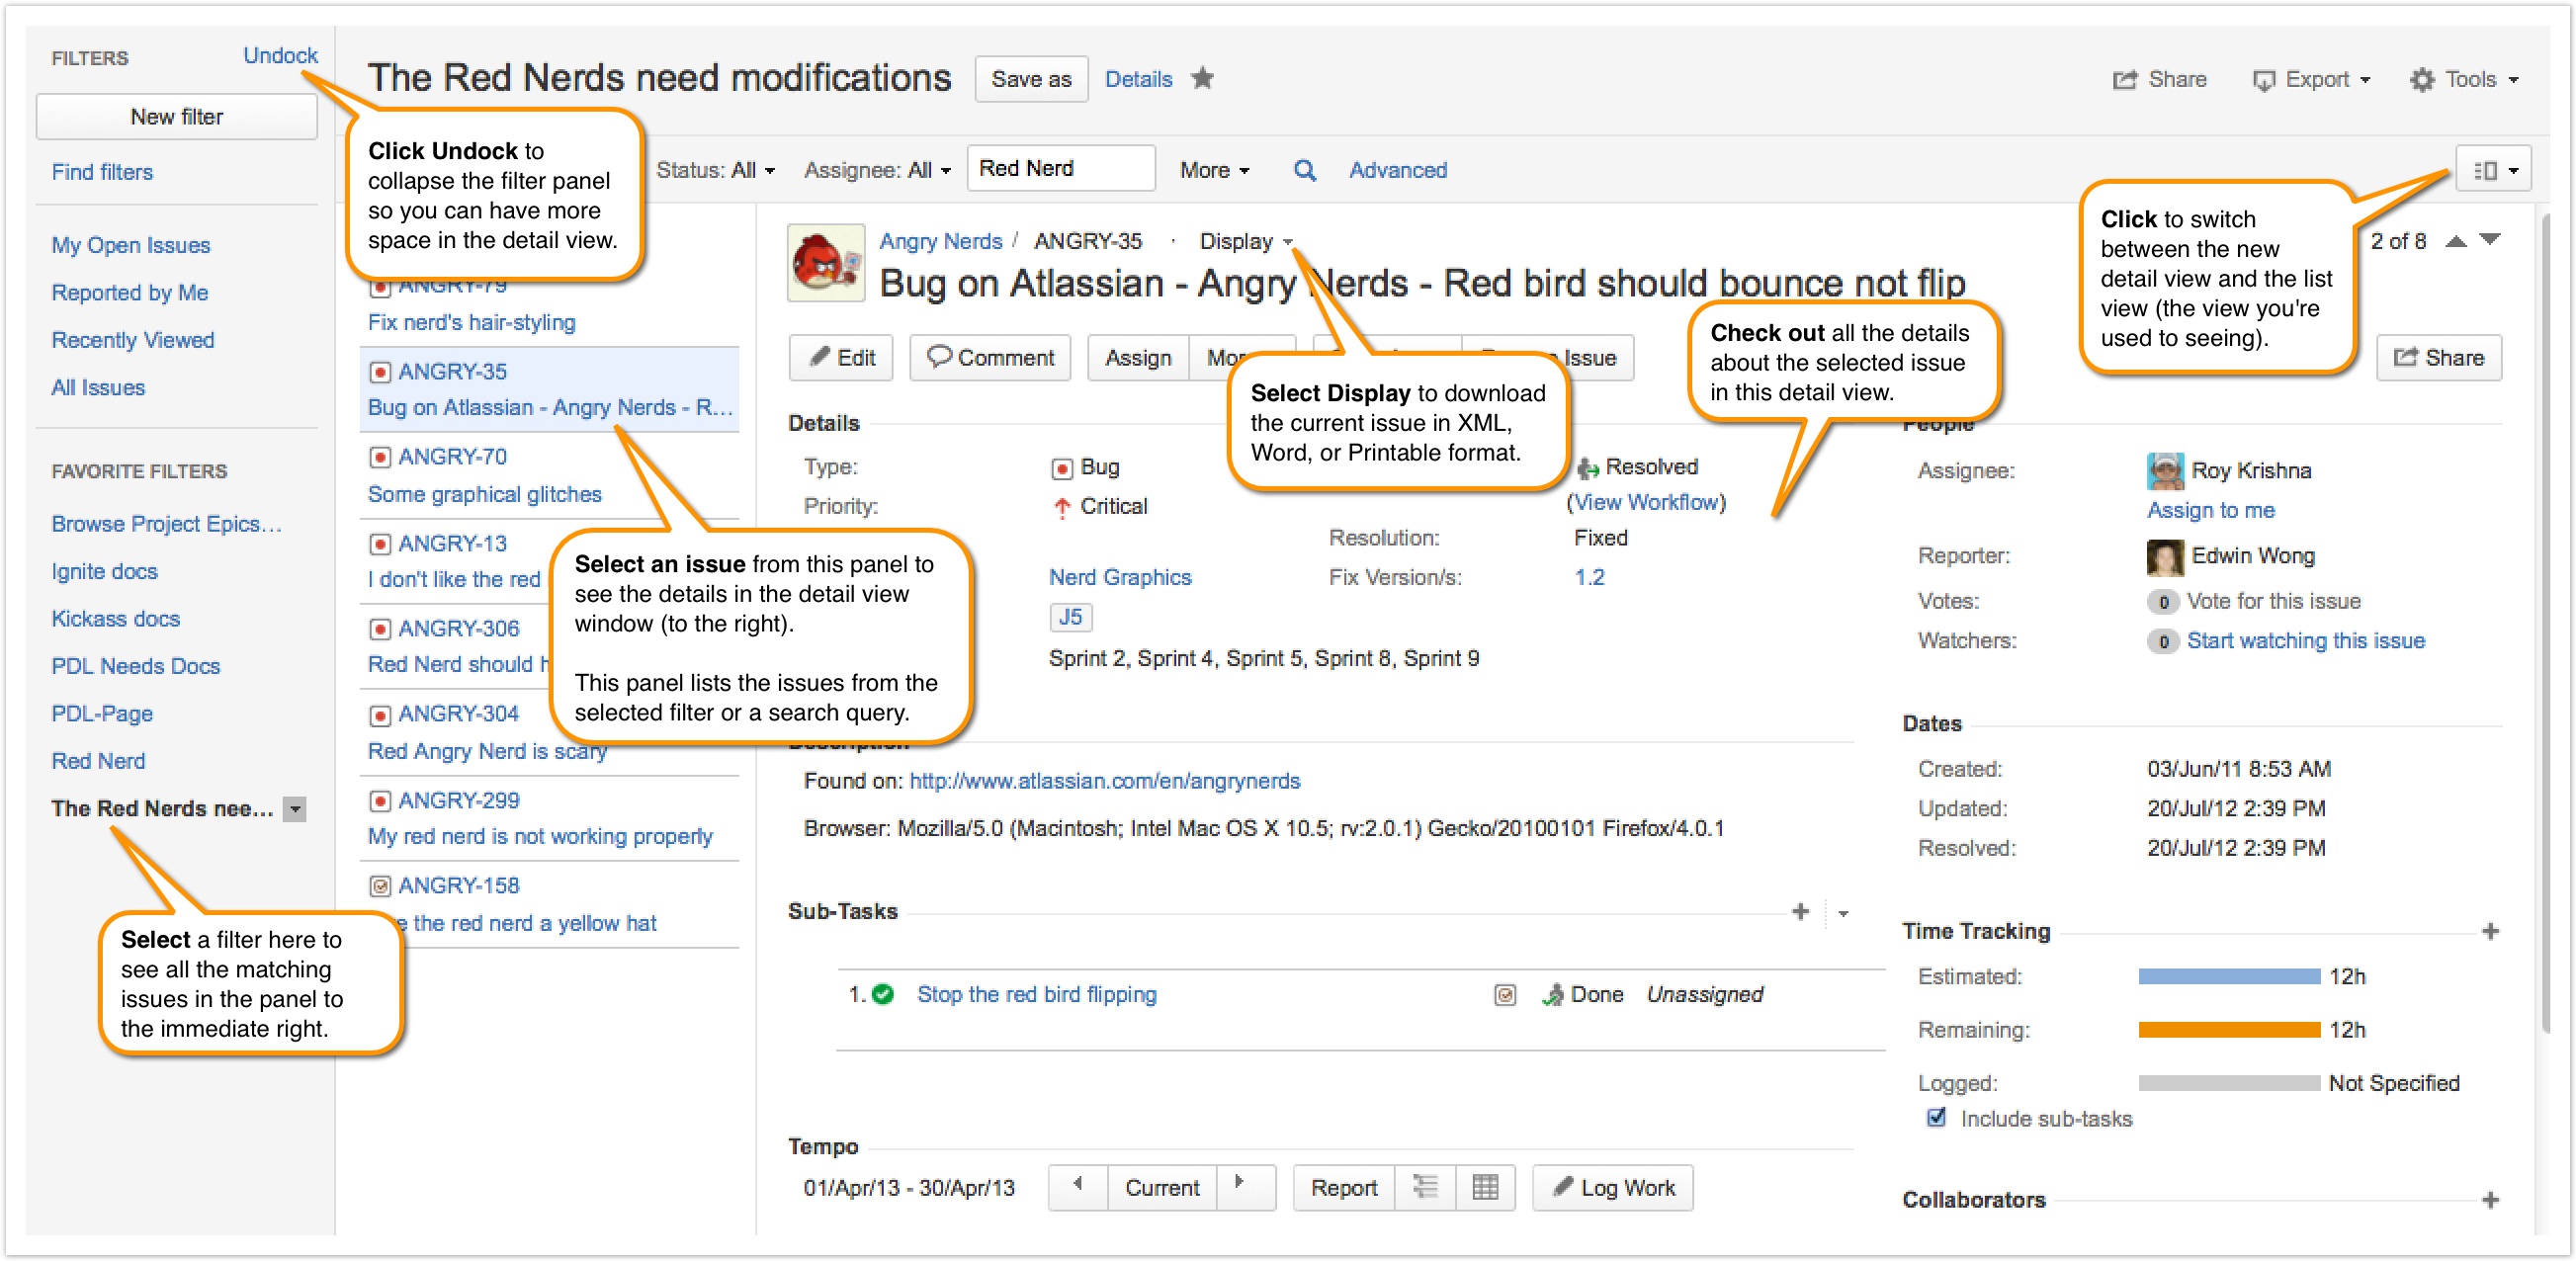This screenshot has height=1261, width=2576.
Task: Open Status: All dropdown
Action: pos(715,171)
